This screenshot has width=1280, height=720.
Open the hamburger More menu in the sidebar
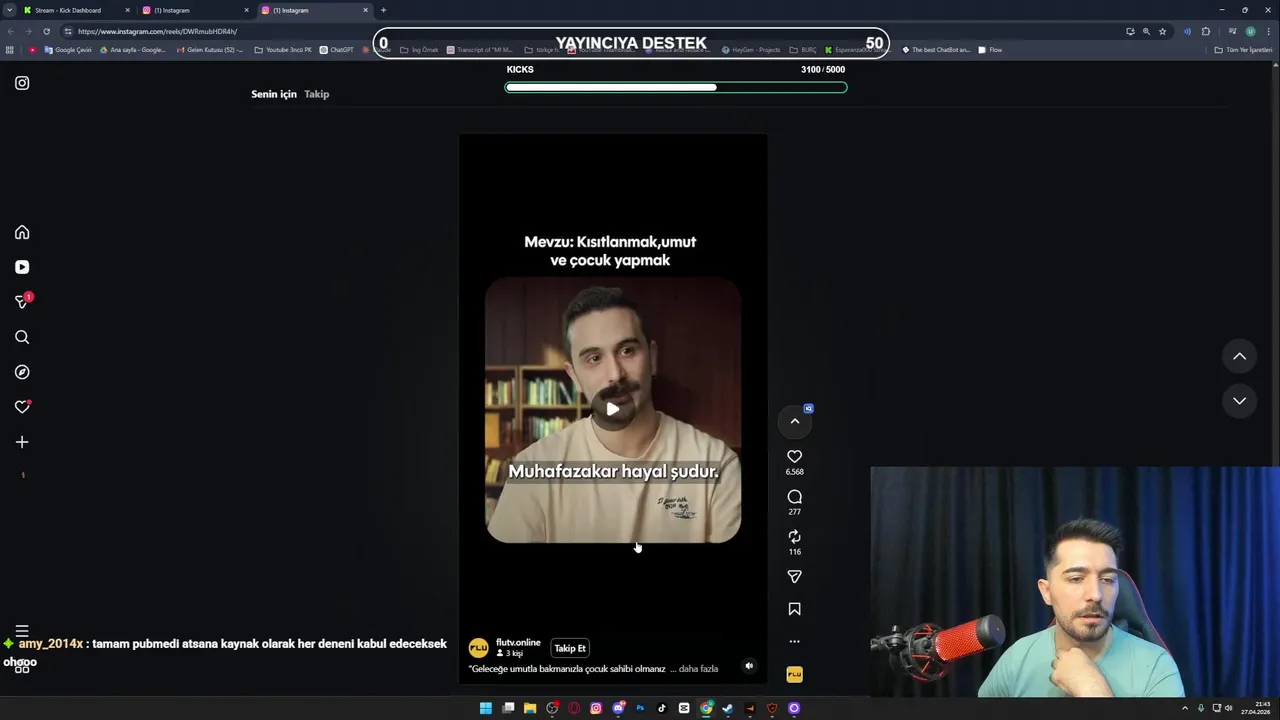pyautogui.click(x=22, y=631)
